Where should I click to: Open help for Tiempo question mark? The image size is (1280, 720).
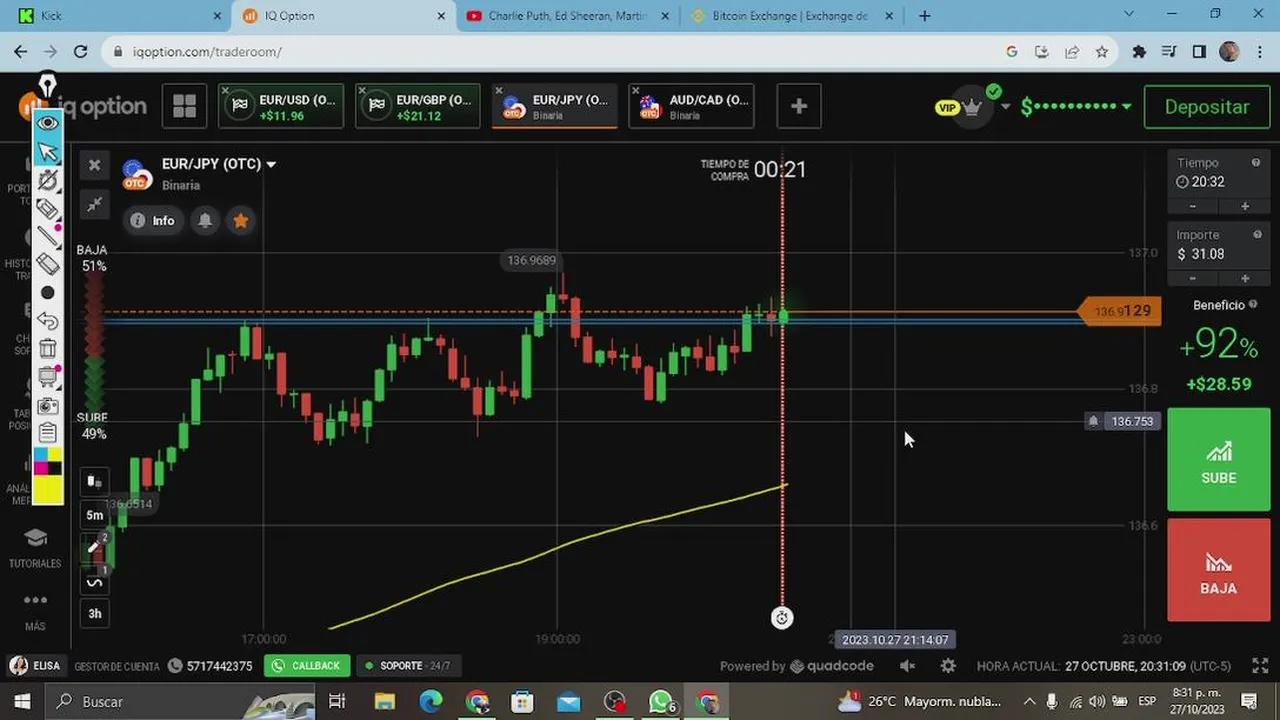point(1256,163)
